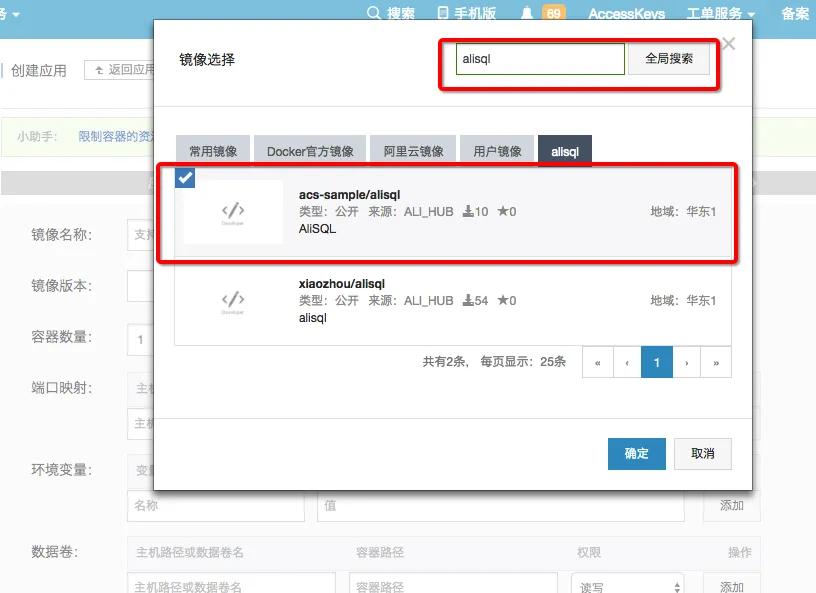Go to previous page with ‹ button
The width and height of the screenshot is (816, 593).
pos(627,362)
